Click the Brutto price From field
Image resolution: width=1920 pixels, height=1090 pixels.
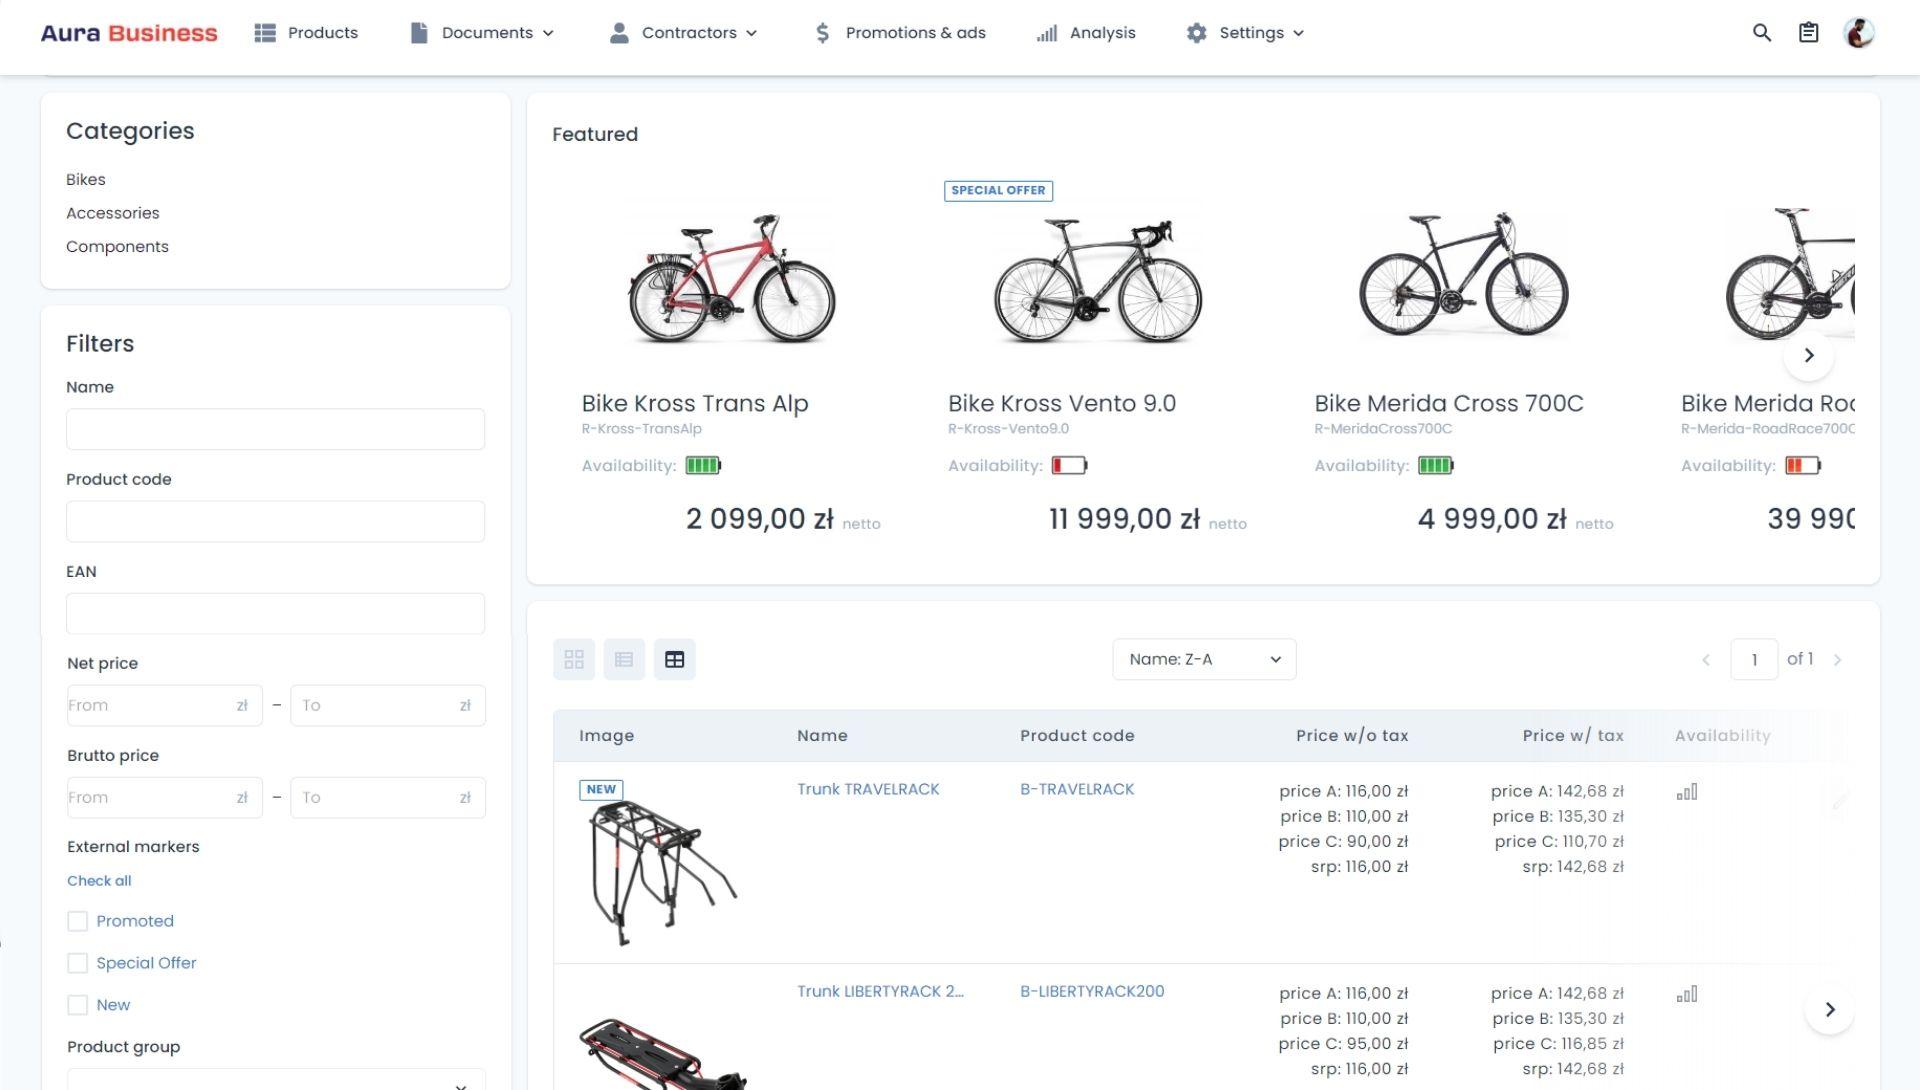(165, 797)
